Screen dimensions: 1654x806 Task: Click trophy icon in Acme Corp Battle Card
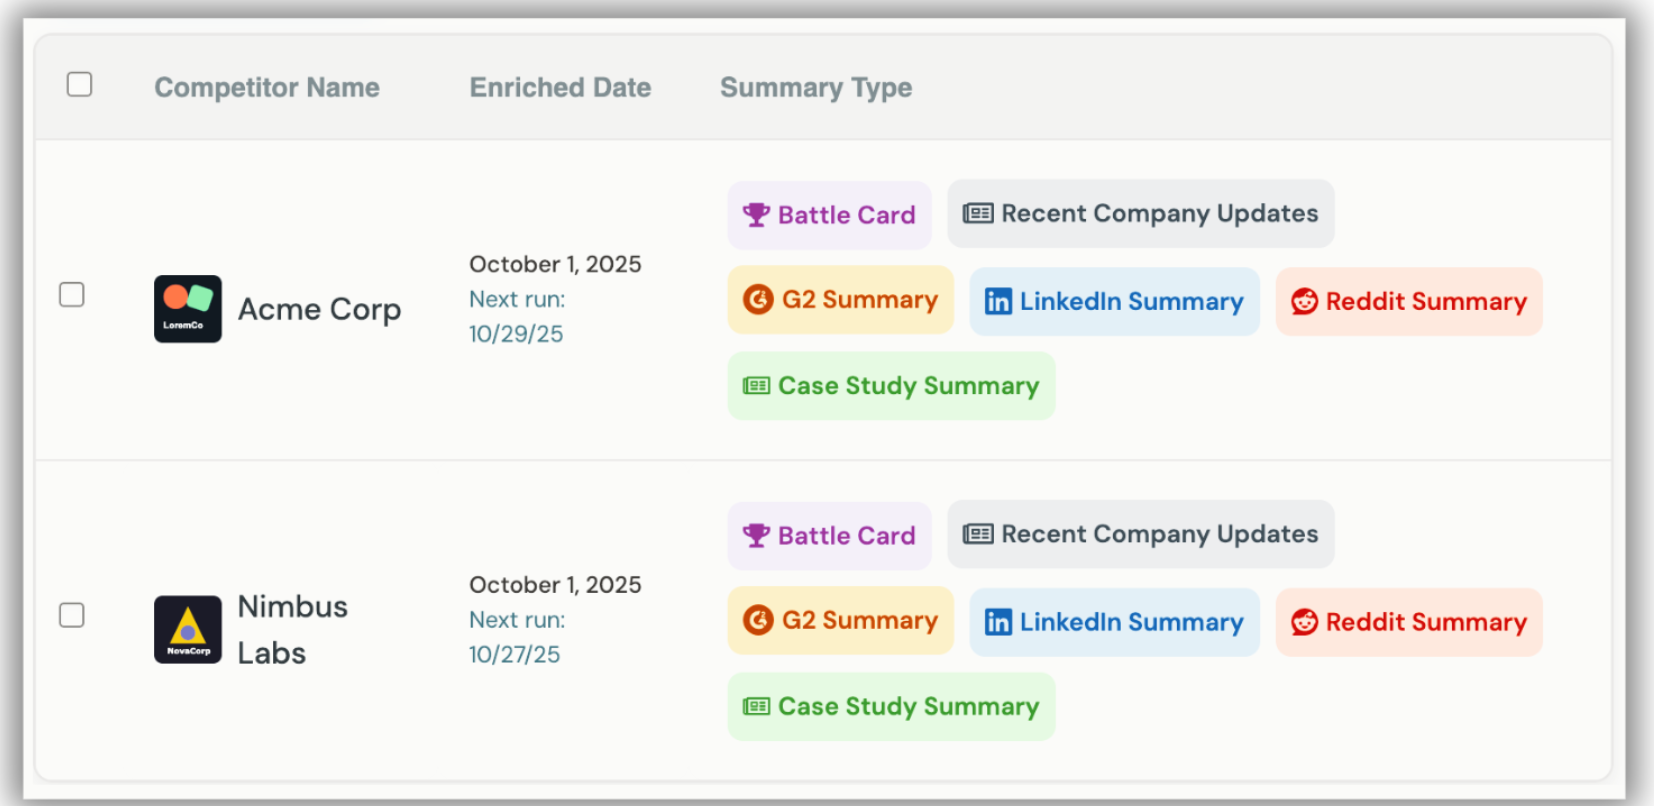click(x=756, y=215)
